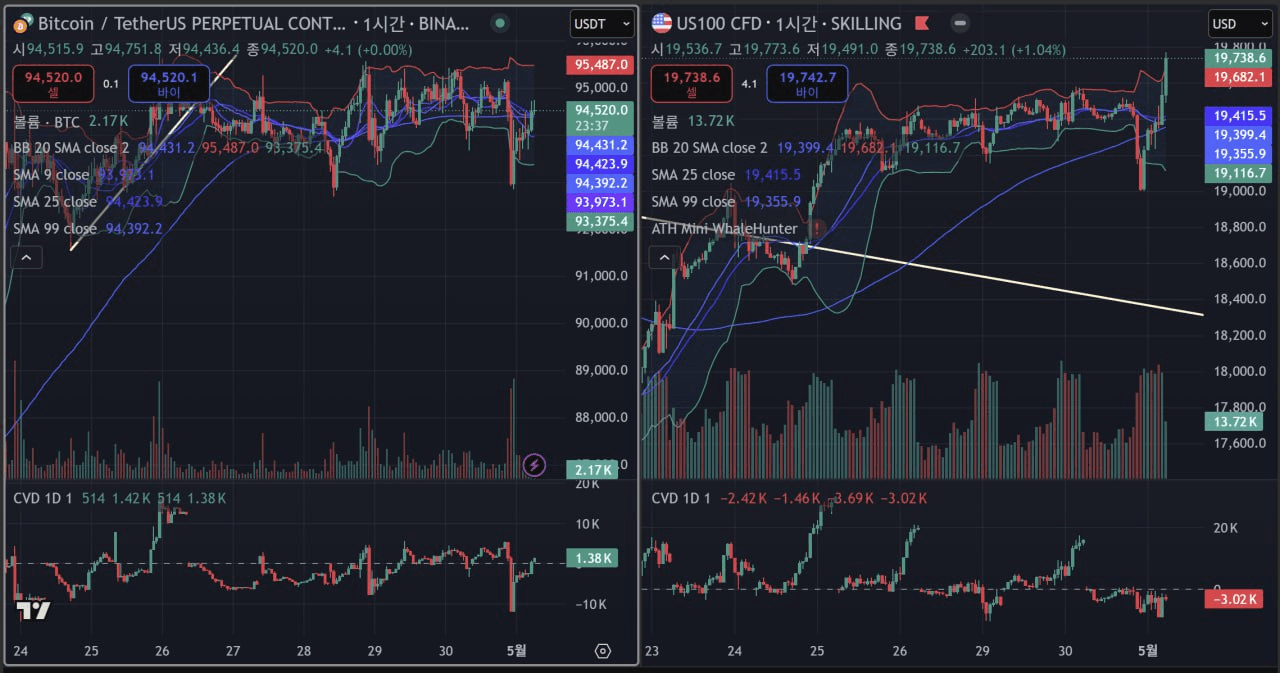The image size is (1280, 673).
Task: Click date label 28 on Bitcoin time axis
Action: pyautogui.click(x=304, y=650)
